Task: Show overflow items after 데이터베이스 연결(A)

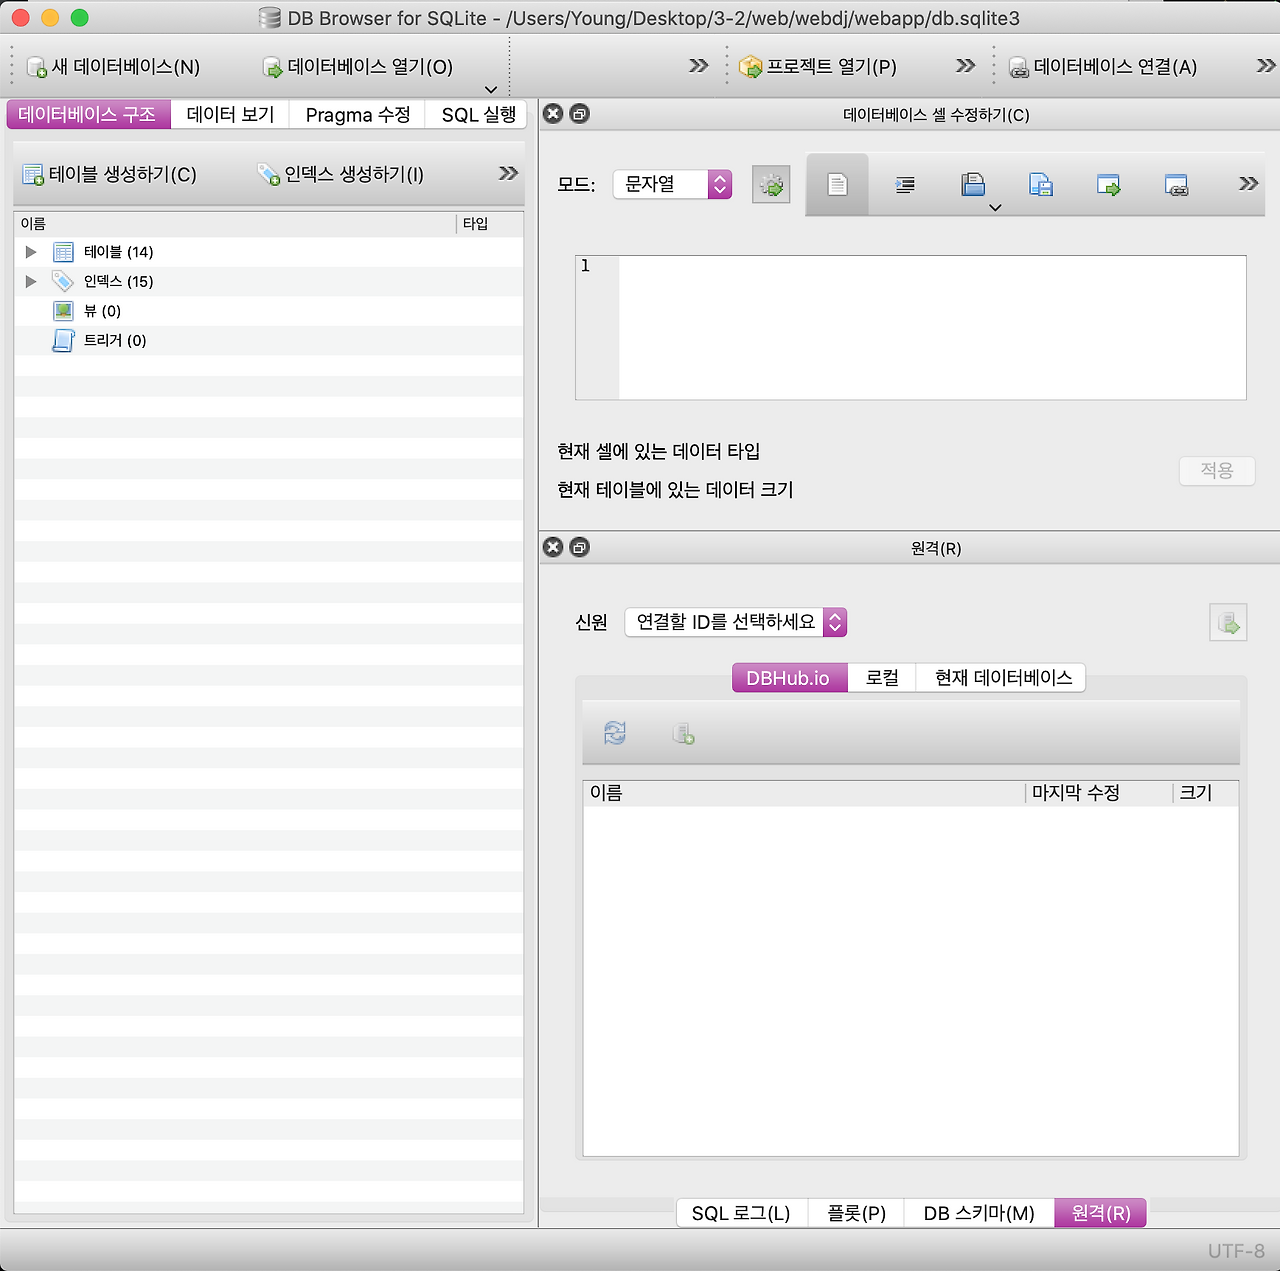Action: [1266, 66]
